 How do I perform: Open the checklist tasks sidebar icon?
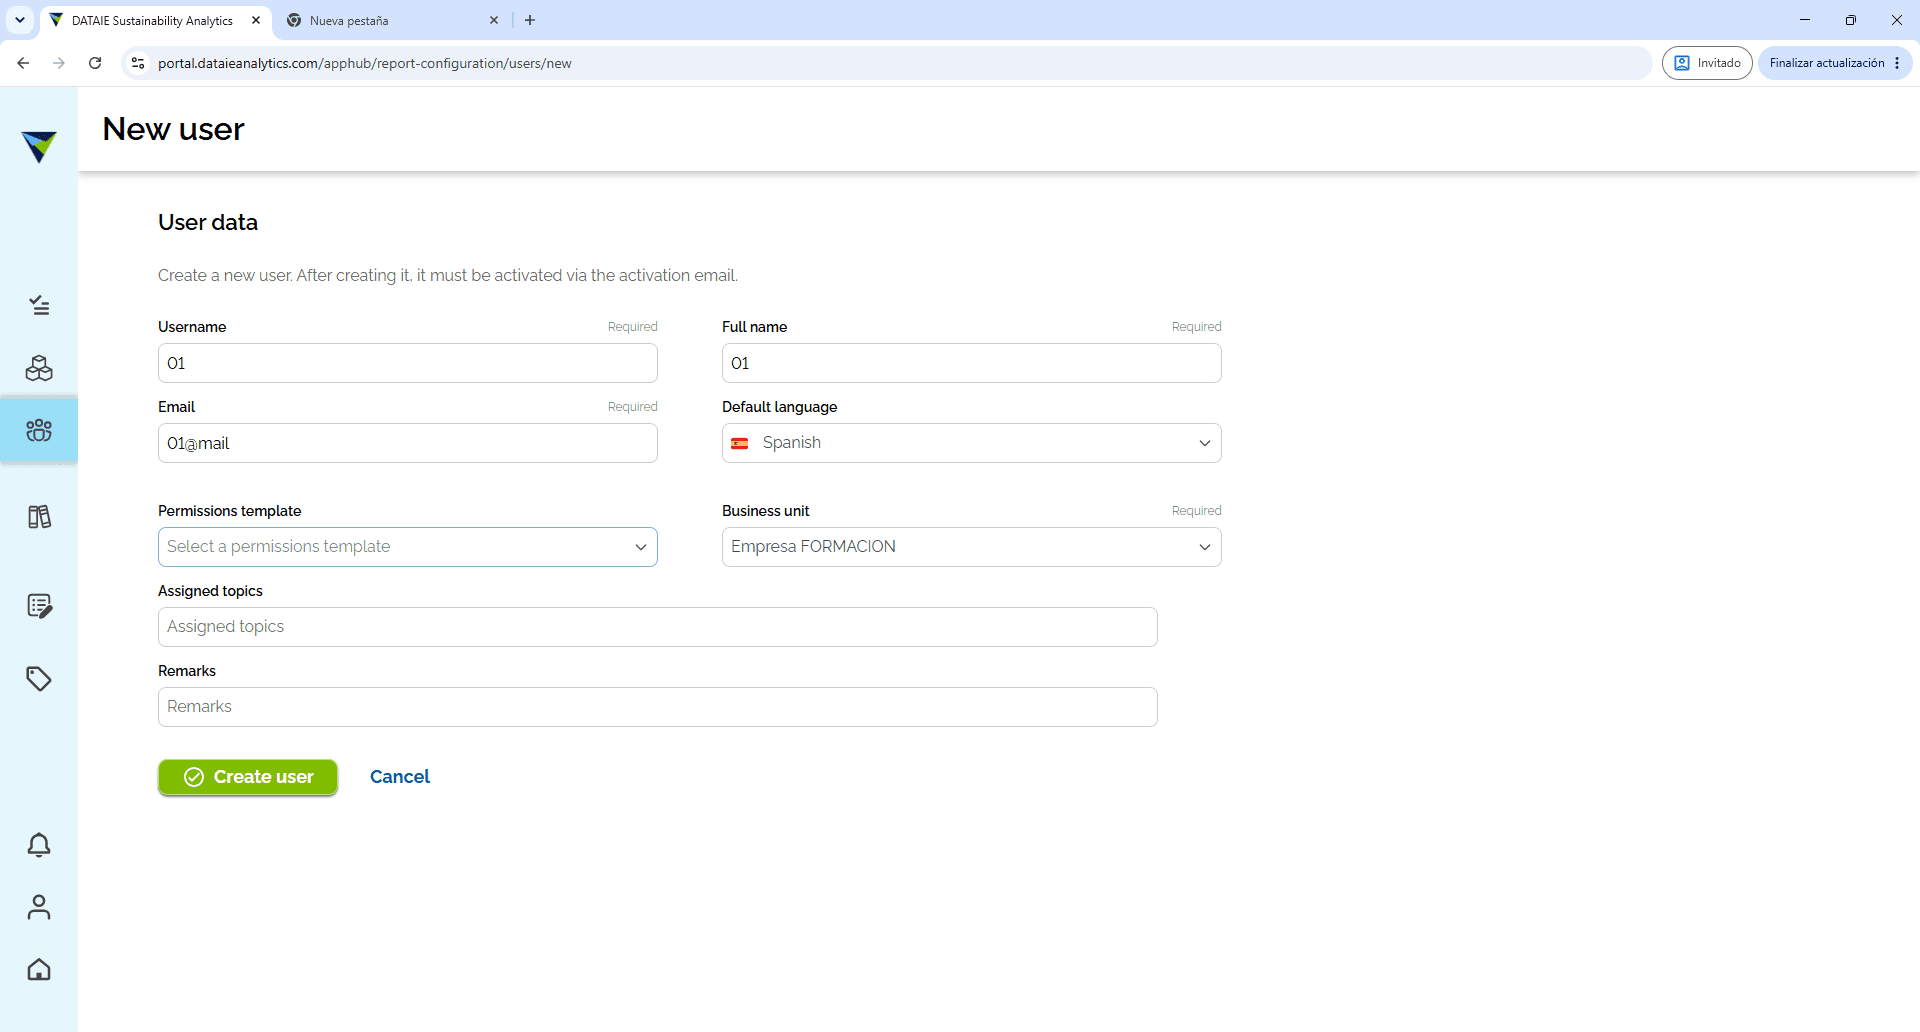39,305
